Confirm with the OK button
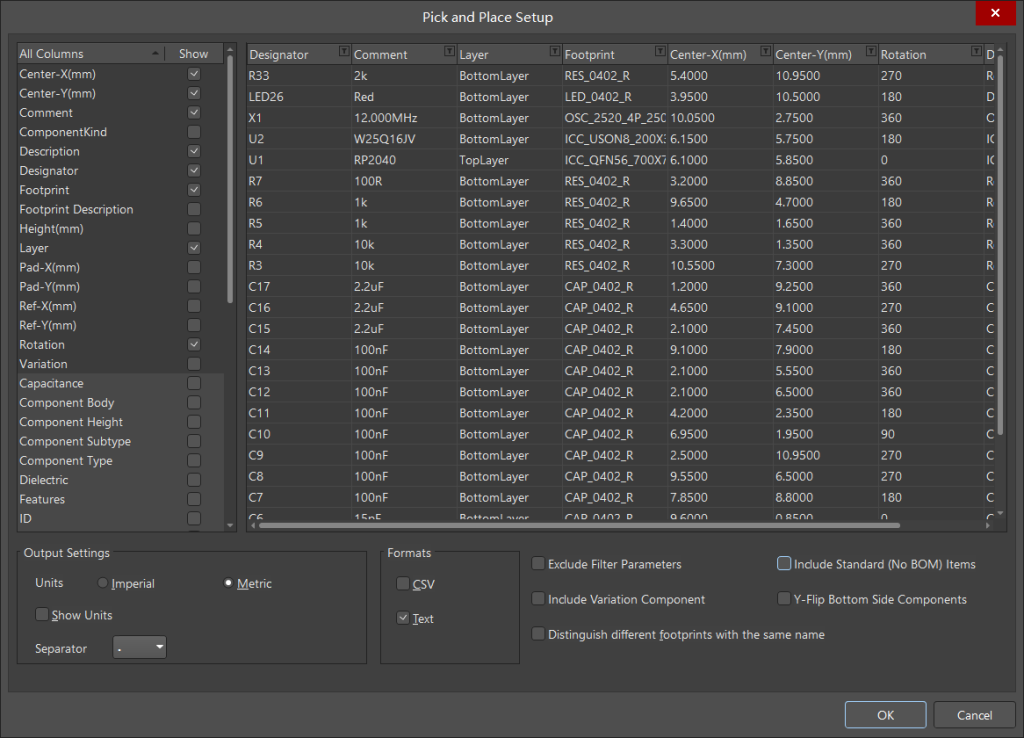1024x738 pixels. (x=885, y=715)
